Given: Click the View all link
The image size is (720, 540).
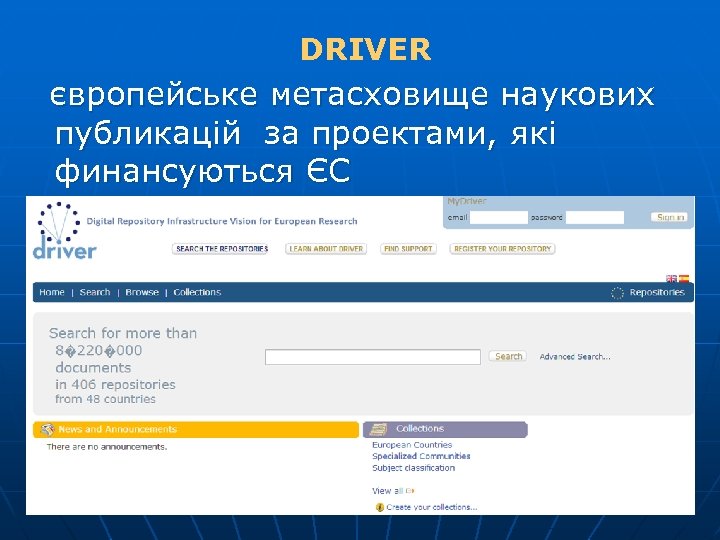Looking at the screenshot, I should [x=388, y=491].
